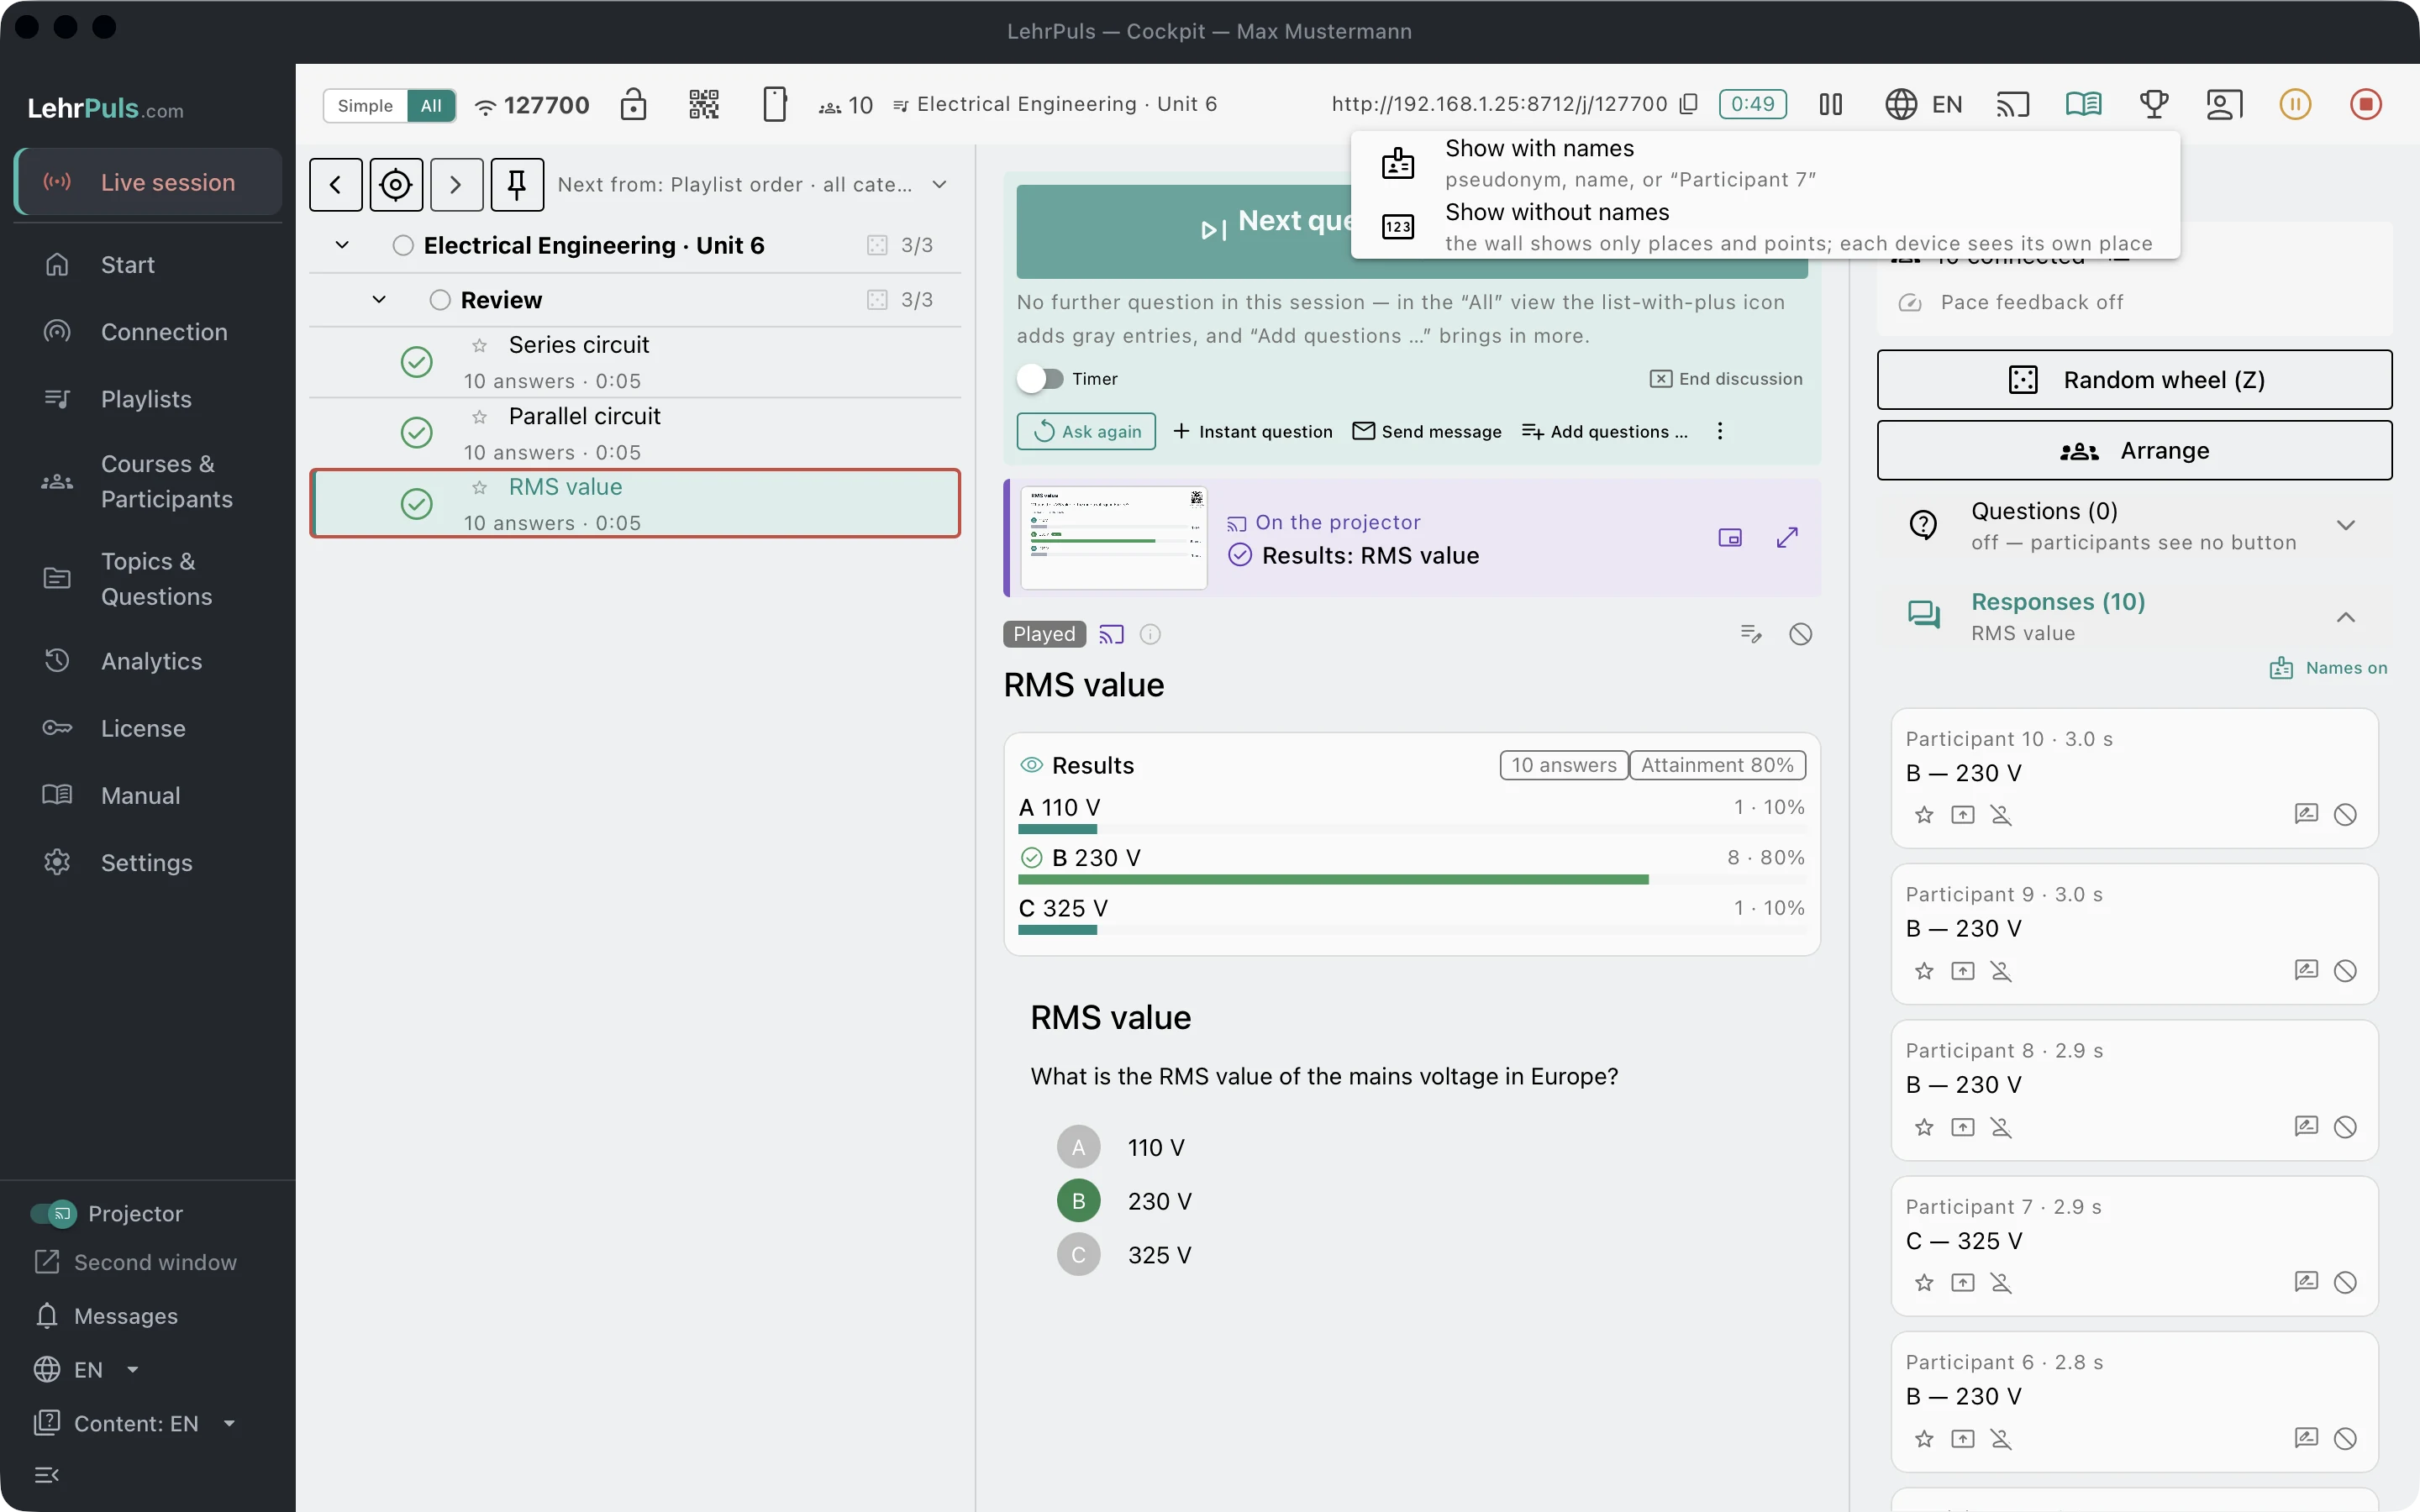
Task: Toggle the Timer switch
Action: 1040,379
